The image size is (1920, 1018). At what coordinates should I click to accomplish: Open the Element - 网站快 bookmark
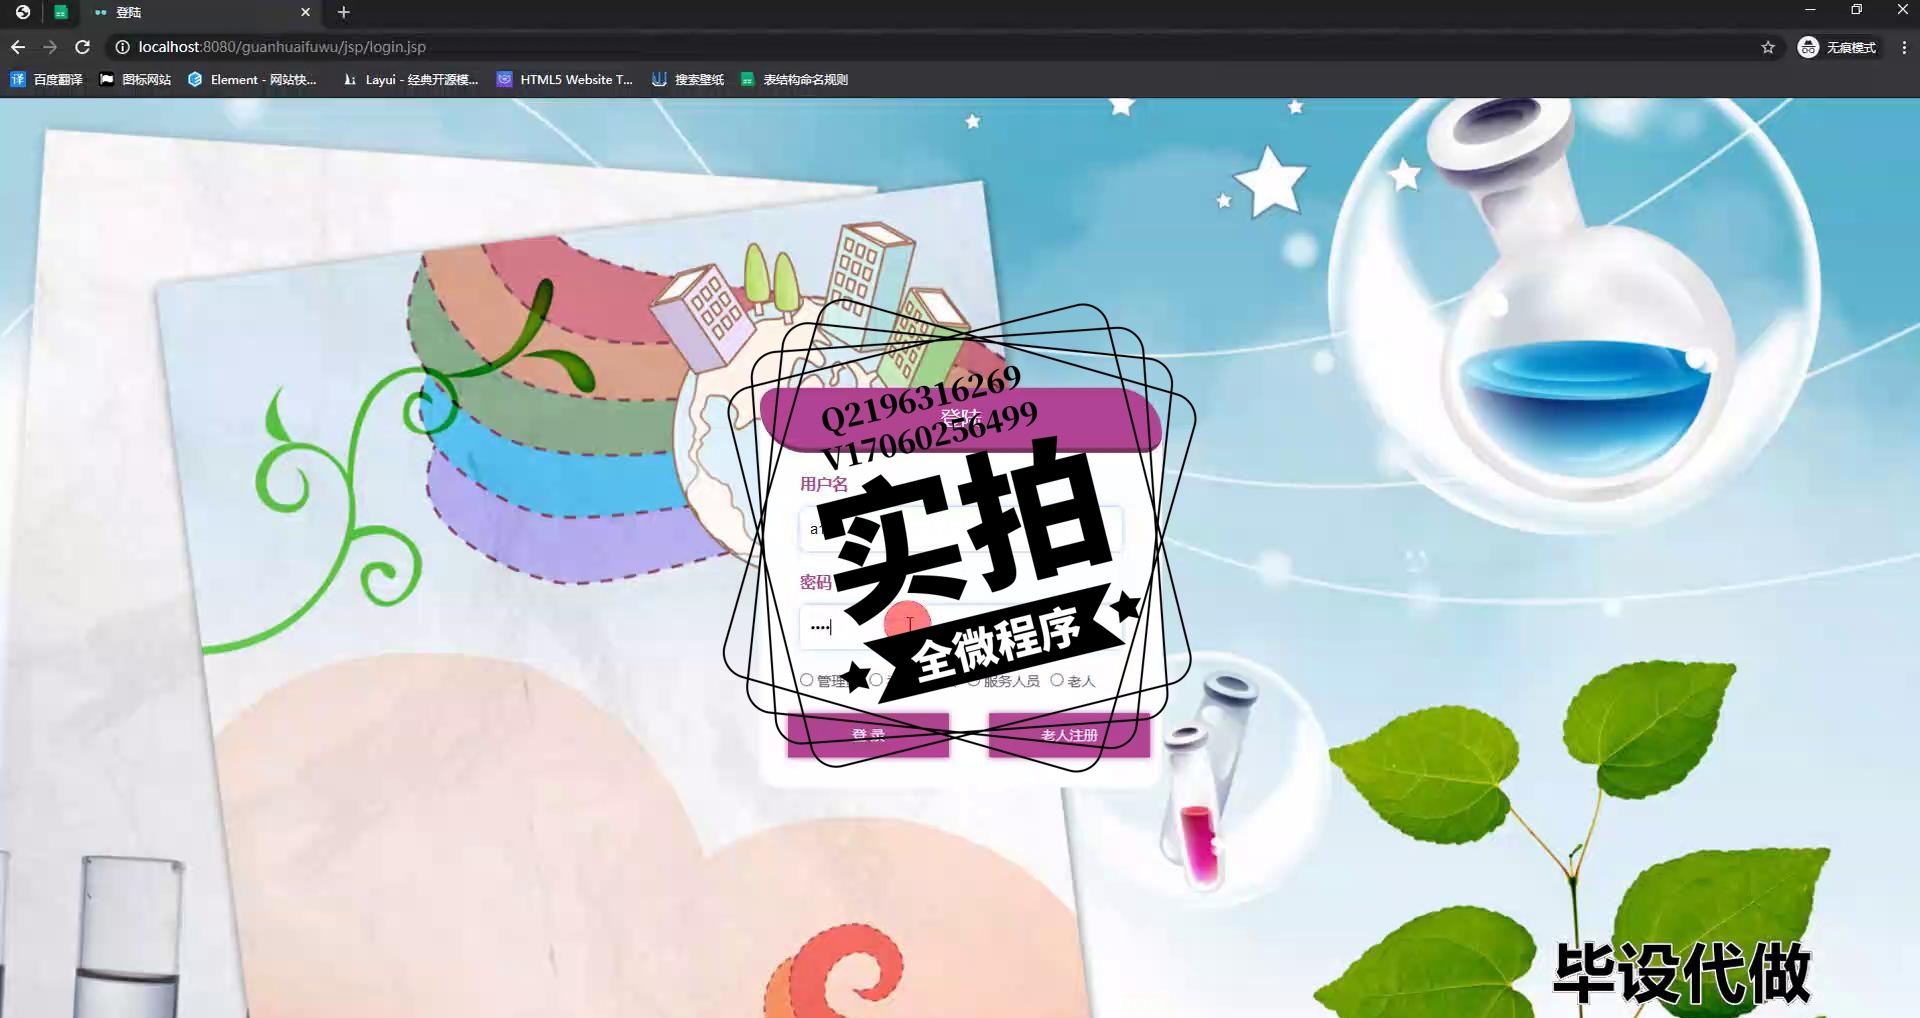[x=252, y=79]
